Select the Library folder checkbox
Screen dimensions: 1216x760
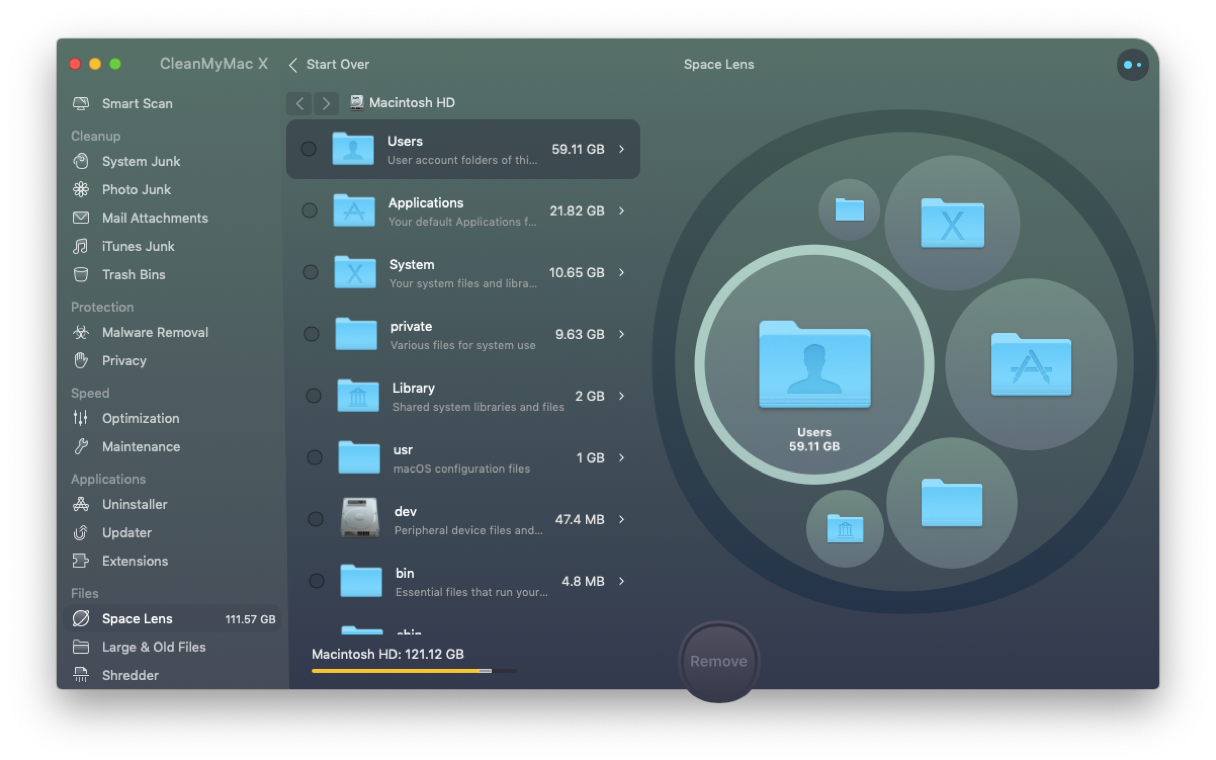point(313,396)
